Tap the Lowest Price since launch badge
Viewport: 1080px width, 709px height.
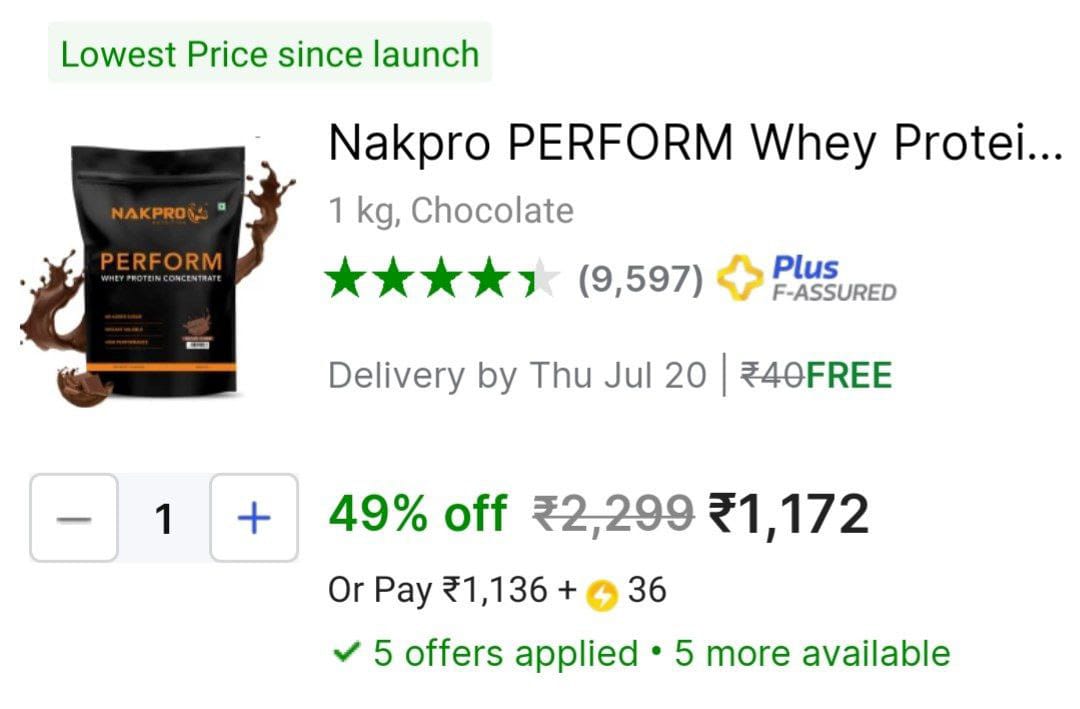[270, 53]
